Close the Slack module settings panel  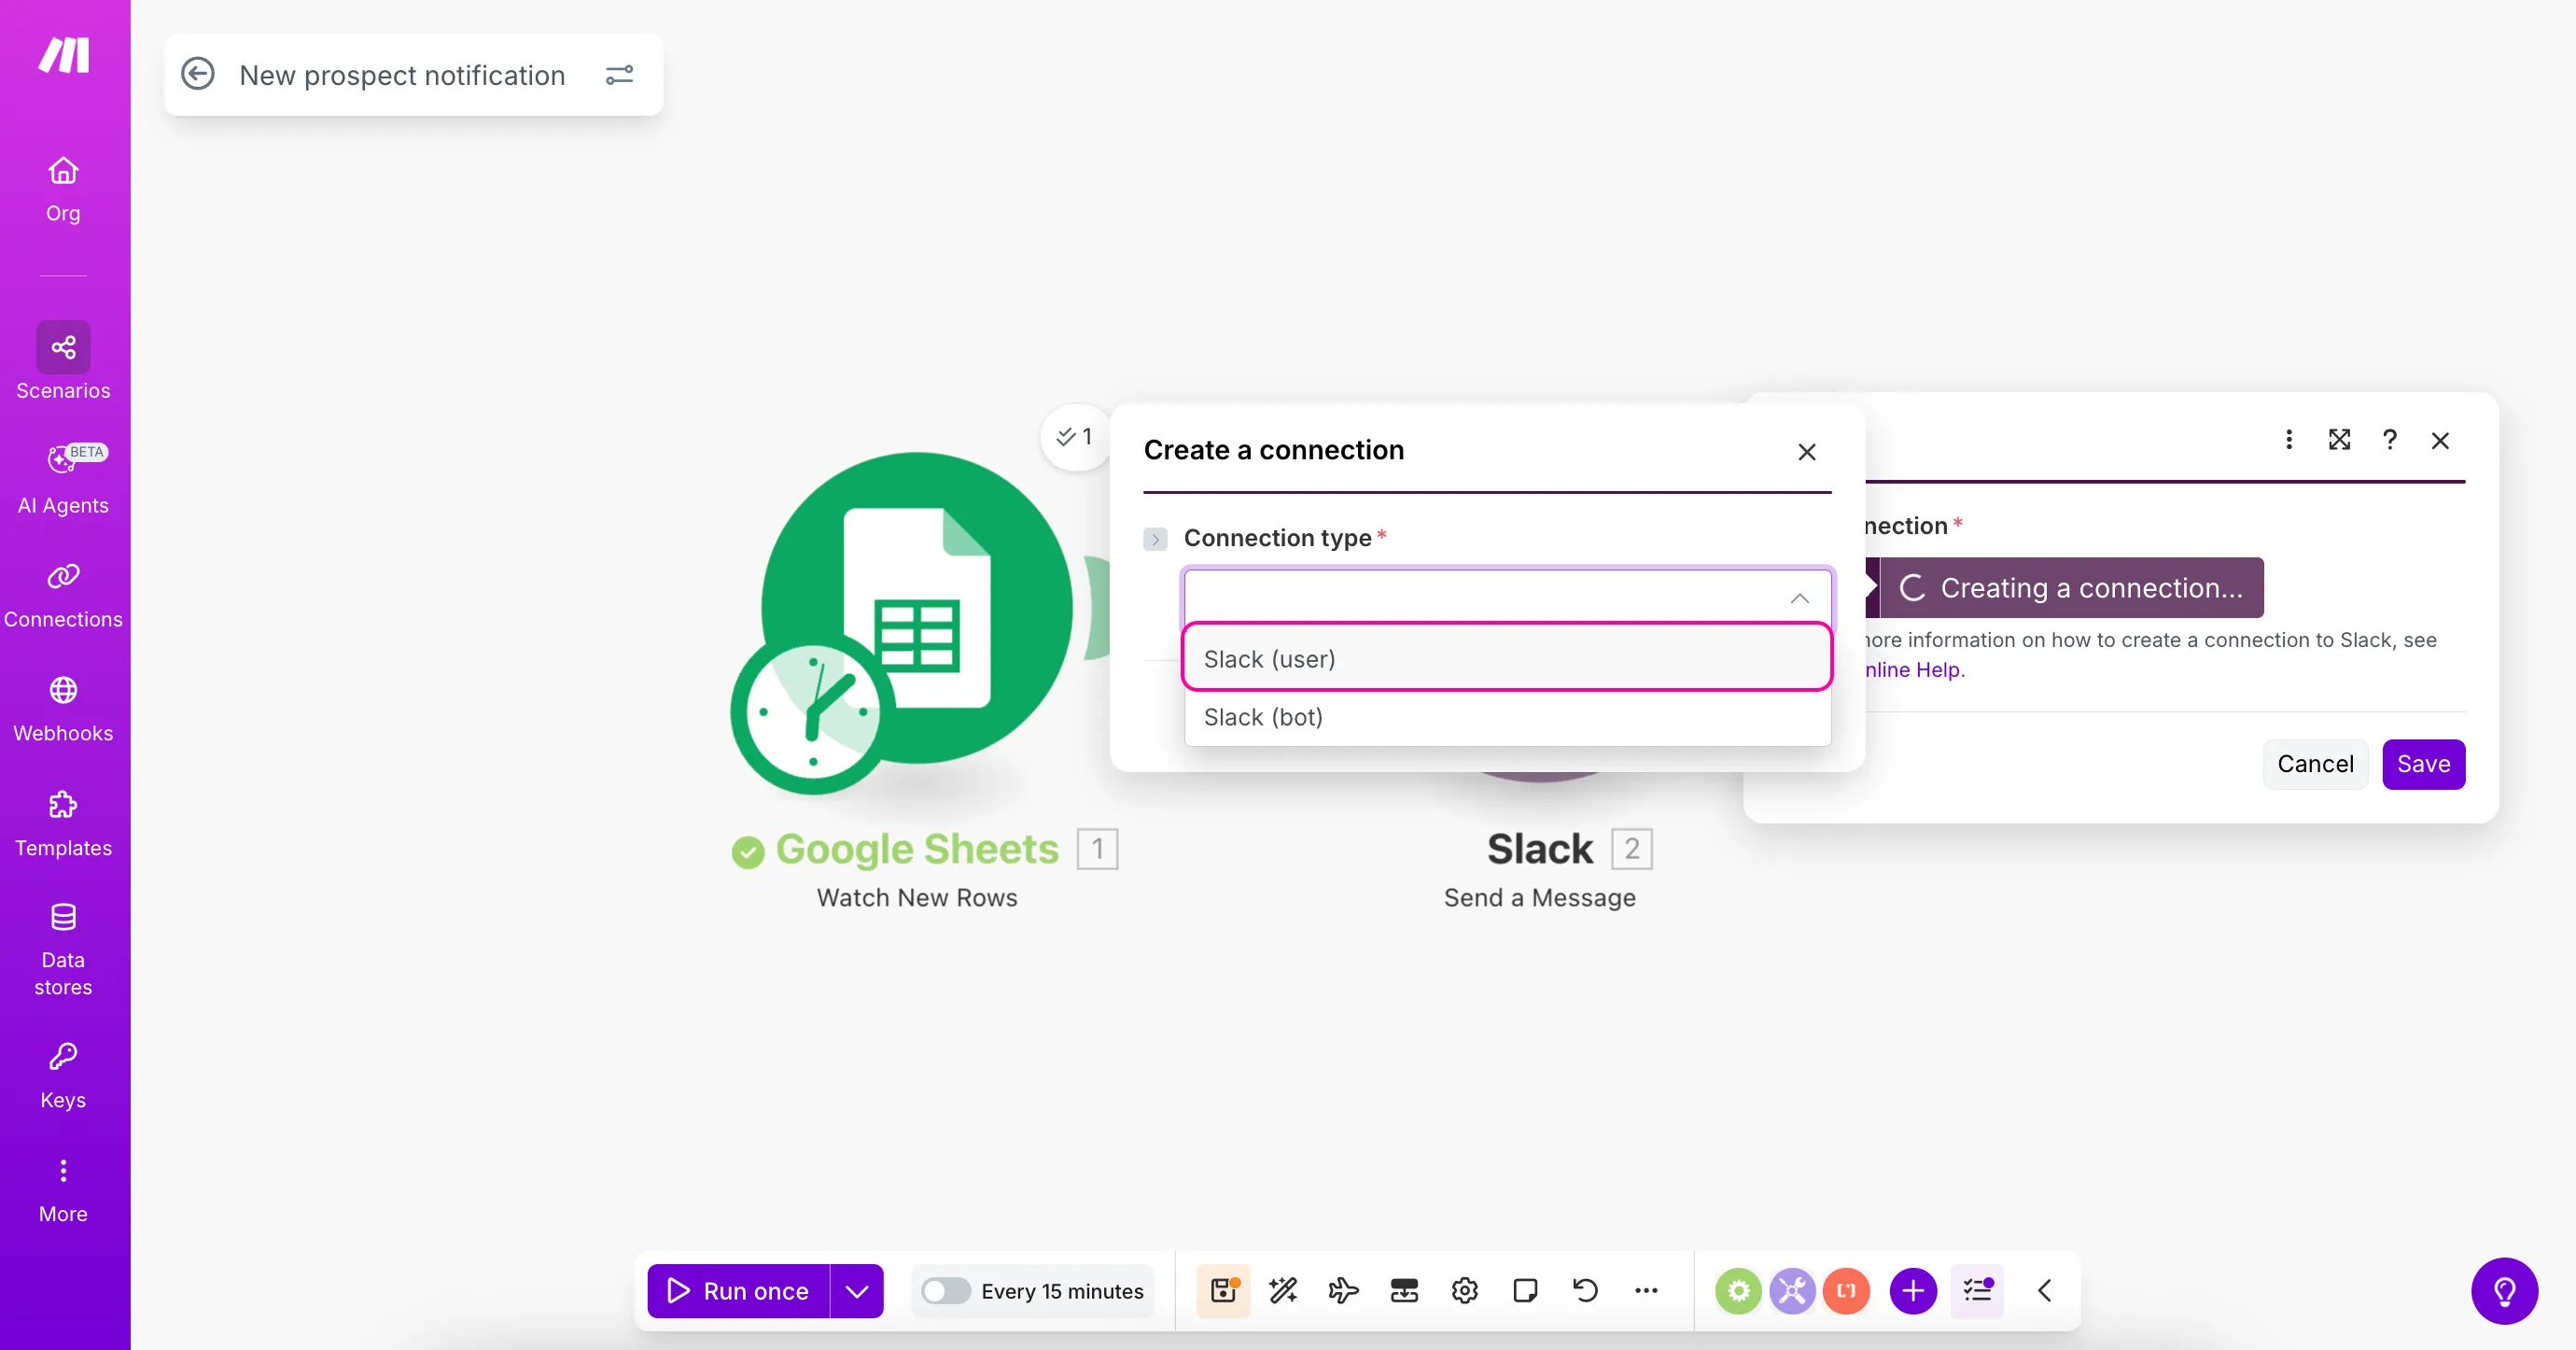[2440, 440]
